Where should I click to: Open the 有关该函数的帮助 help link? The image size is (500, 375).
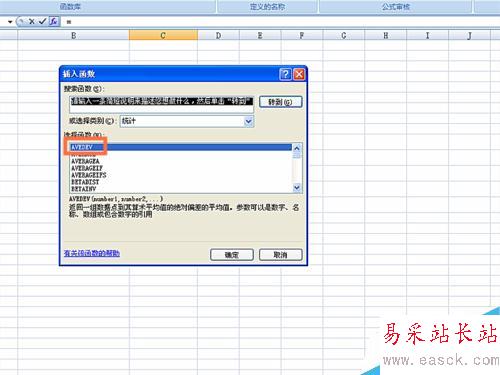click(x=92, y=253)
